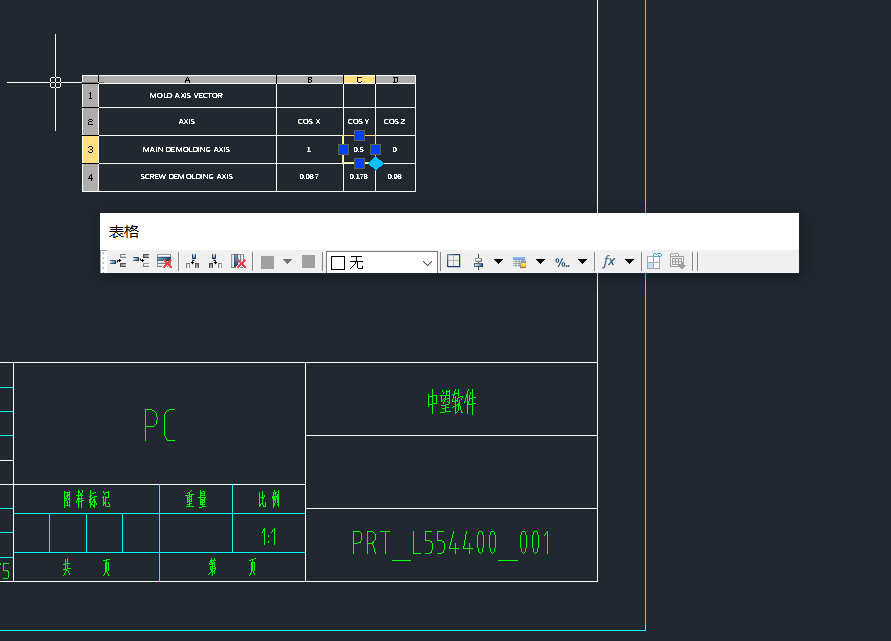Click the SCREW DEMOLDING AXIS cell
Viewport: 891px width, 641px height.
pos(187,177)
